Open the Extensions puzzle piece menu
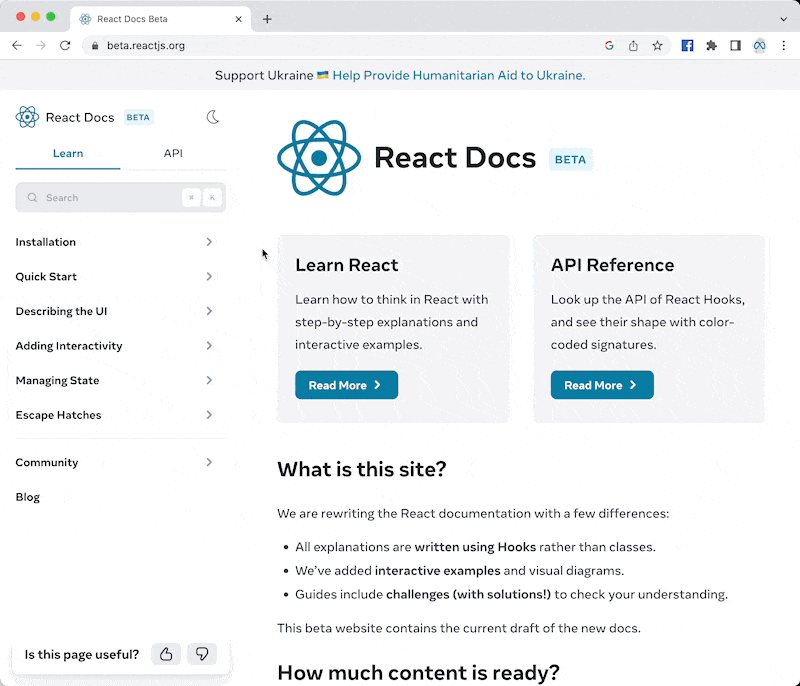Image resolution: width=800 pixels, height=686 pixels. point(711,45)
